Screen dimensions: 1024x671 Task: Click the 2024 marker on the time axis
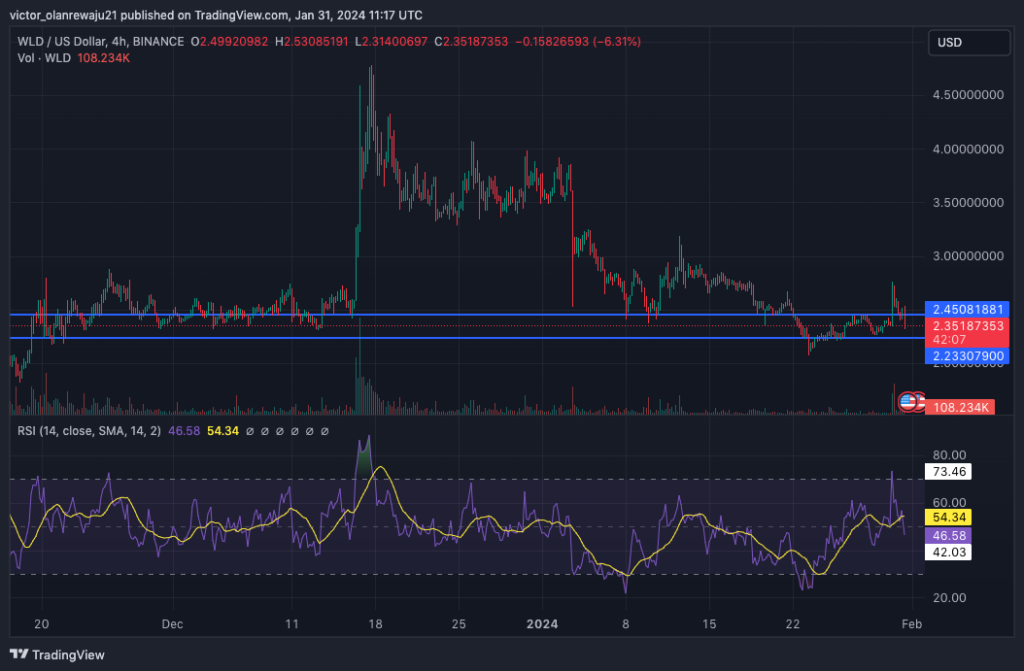click(x=543, y=623)
